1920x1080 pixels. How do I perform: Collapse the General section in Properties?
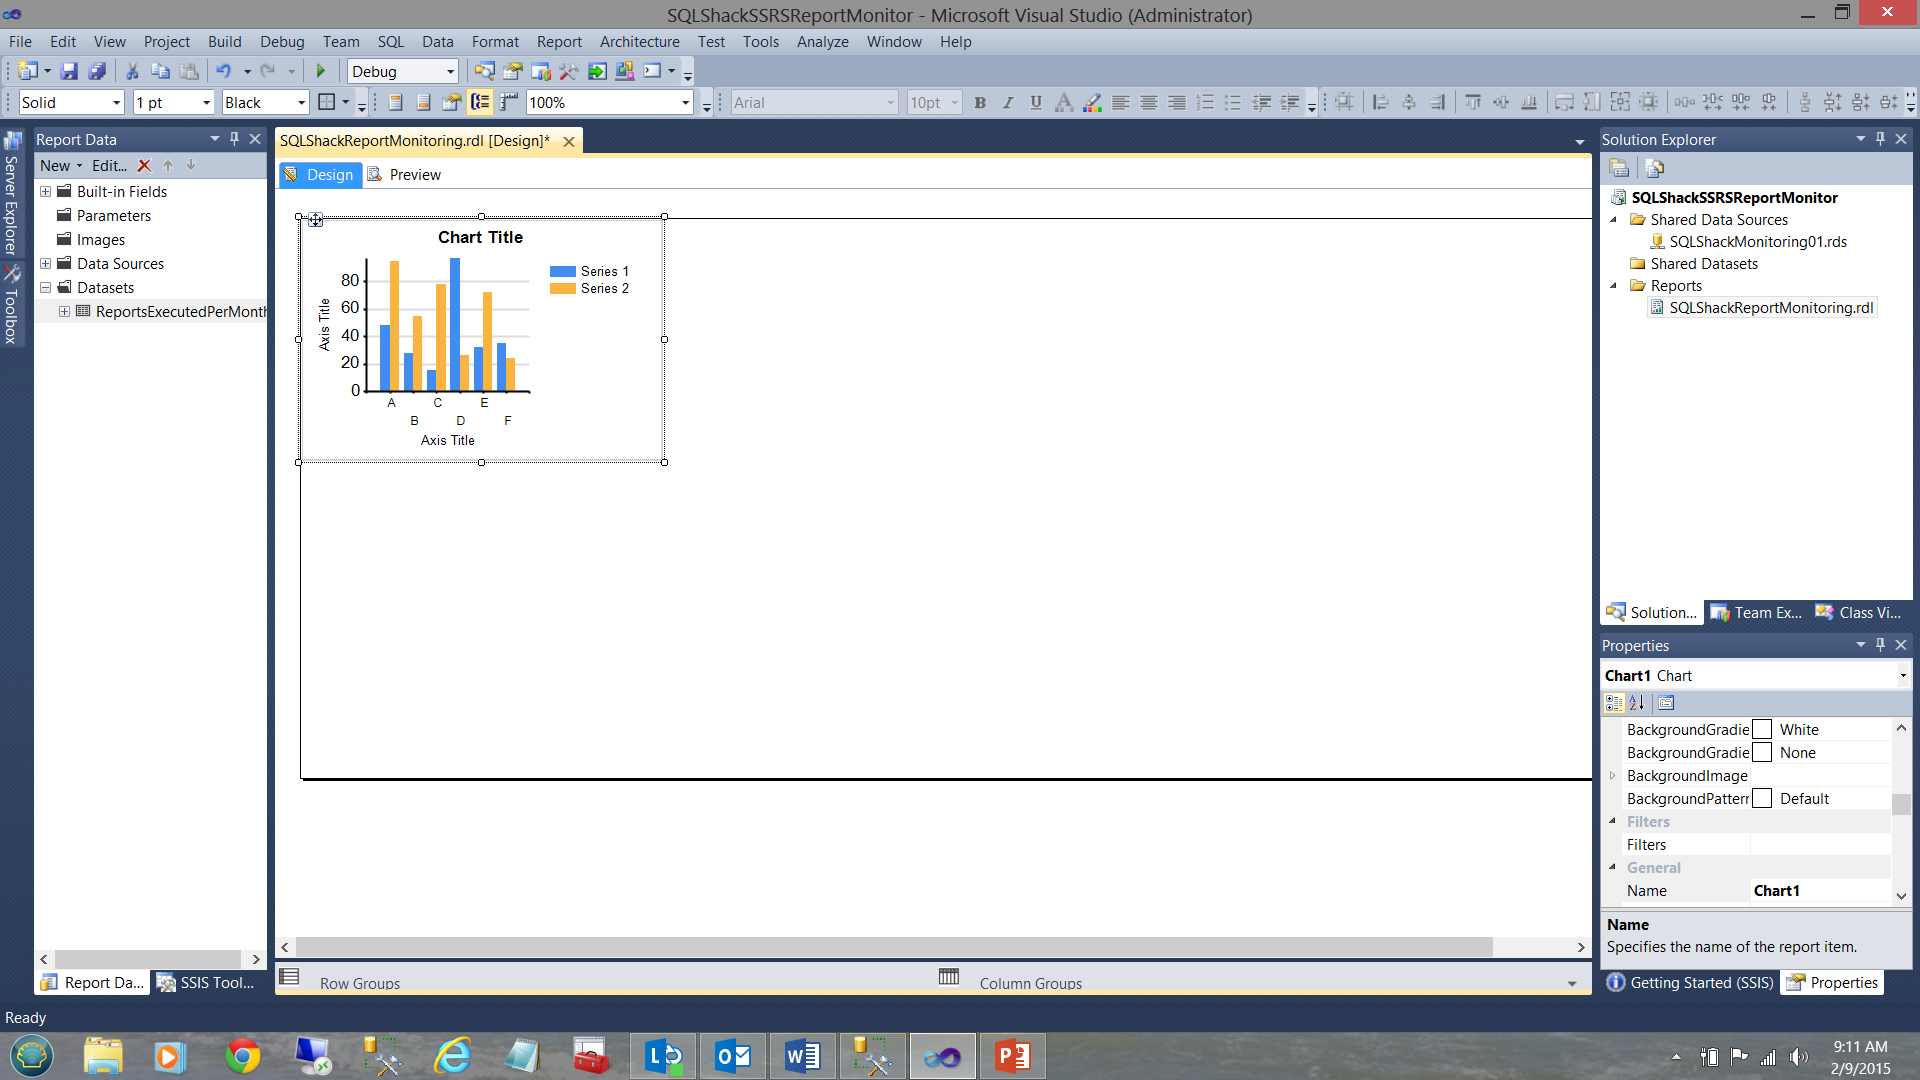(1612, 867)
